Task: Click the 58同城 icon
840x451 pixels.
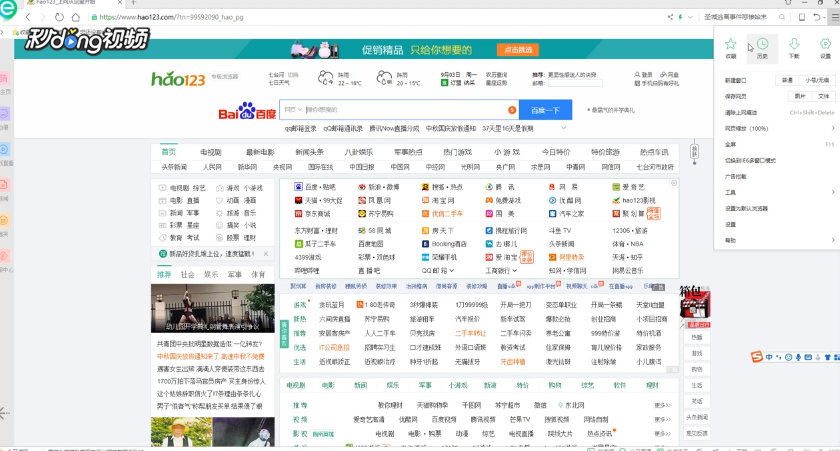Action: coord(362,231)
